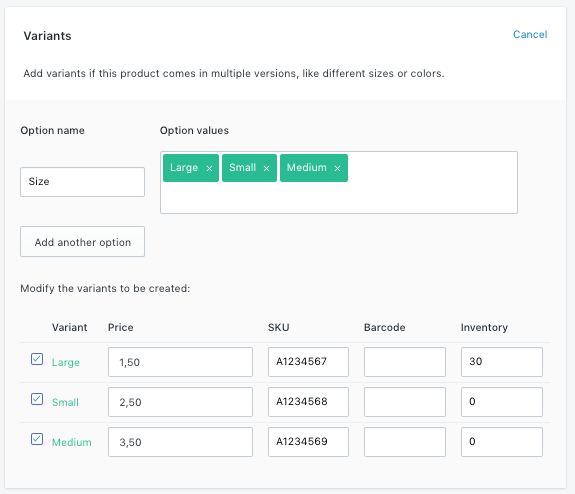Select SKU field containing A1234569
Screen dimensions: 575x494
coord(308,442)
